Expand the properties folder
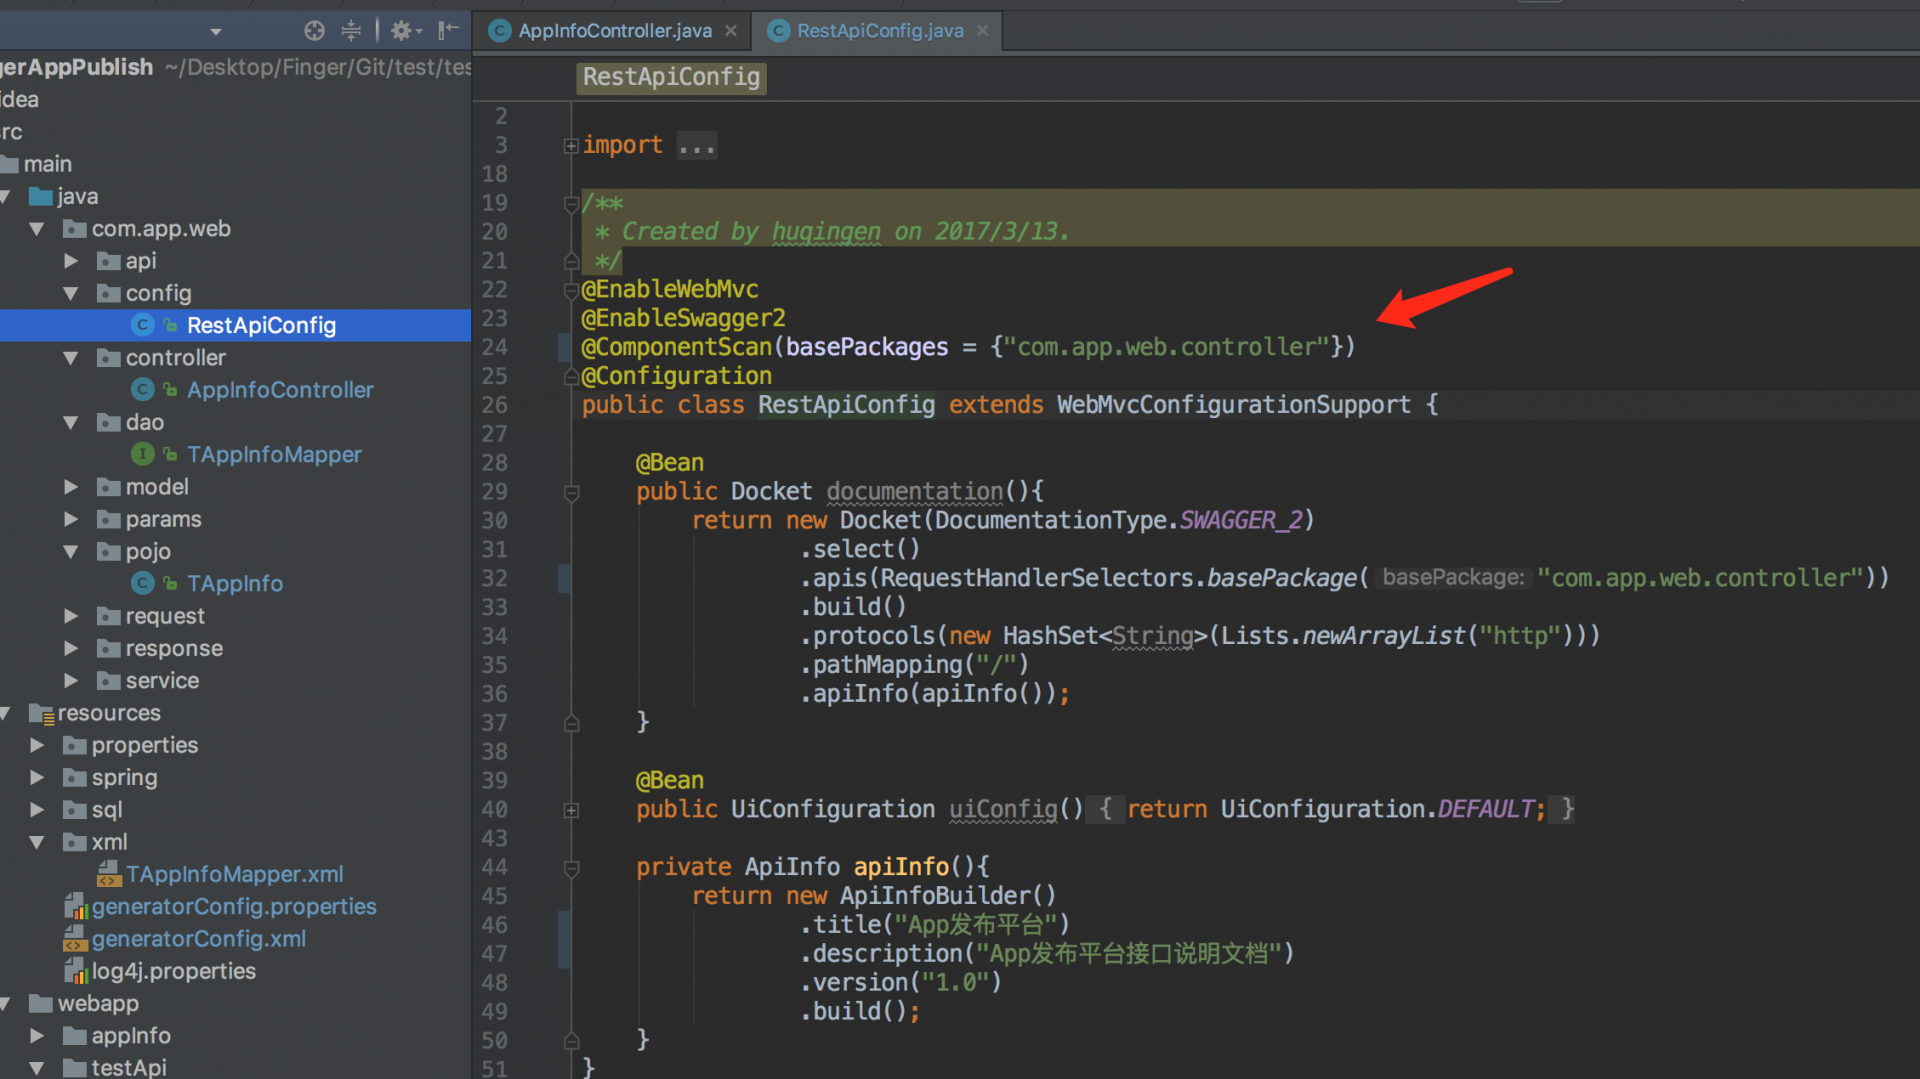The image size is (1920, 1079). coord(37,745)
